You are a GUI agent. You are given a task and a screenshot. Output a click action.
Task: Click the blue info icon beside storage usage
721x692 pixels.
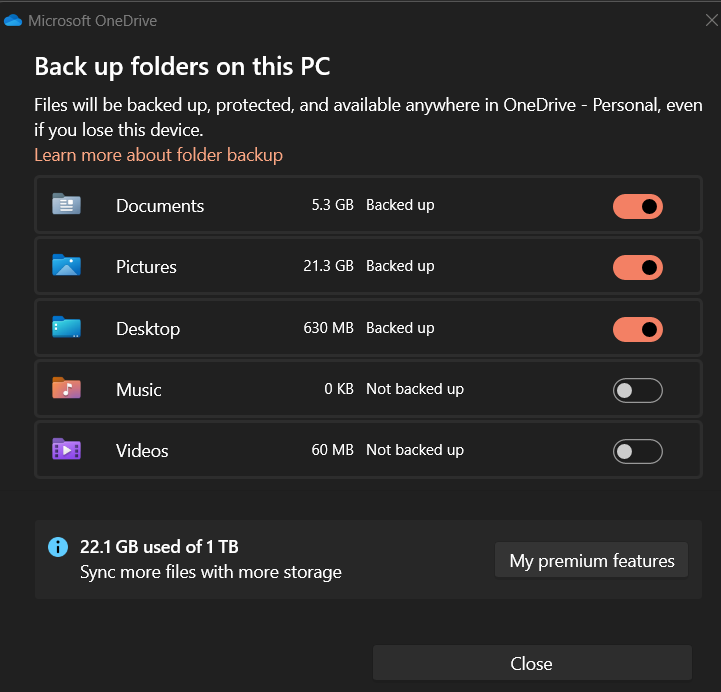coord(58,547)
